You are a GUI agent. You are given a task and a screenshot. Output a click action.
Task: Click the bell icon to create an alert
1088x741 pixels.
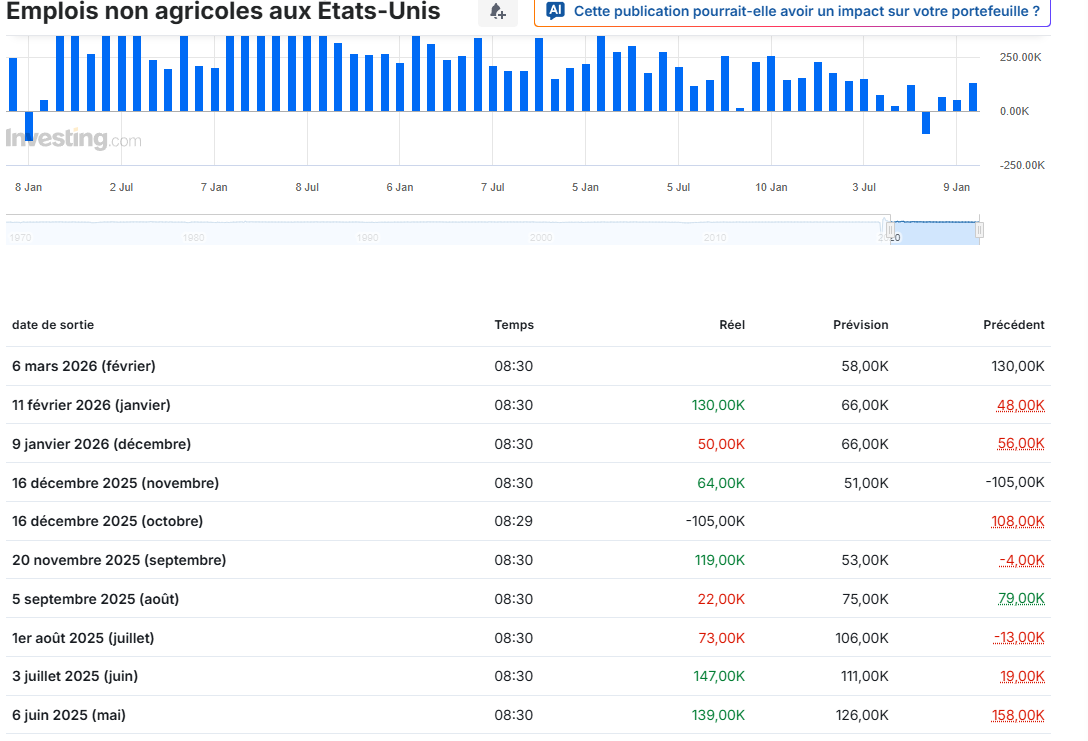(498, 11)
